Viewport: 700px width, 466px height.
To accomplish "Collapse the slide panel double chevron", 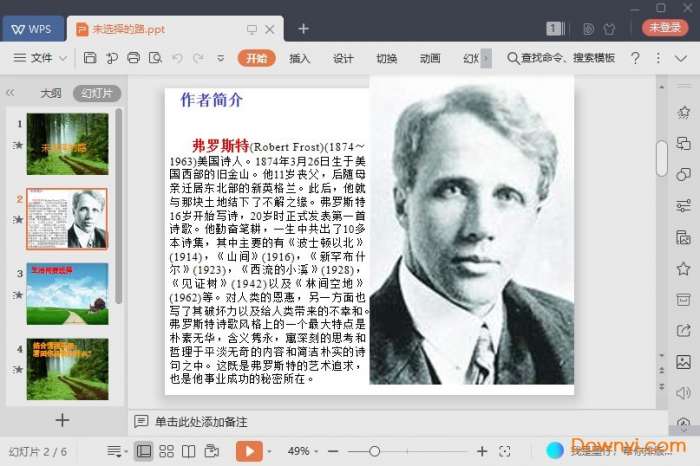I will 10,93.
